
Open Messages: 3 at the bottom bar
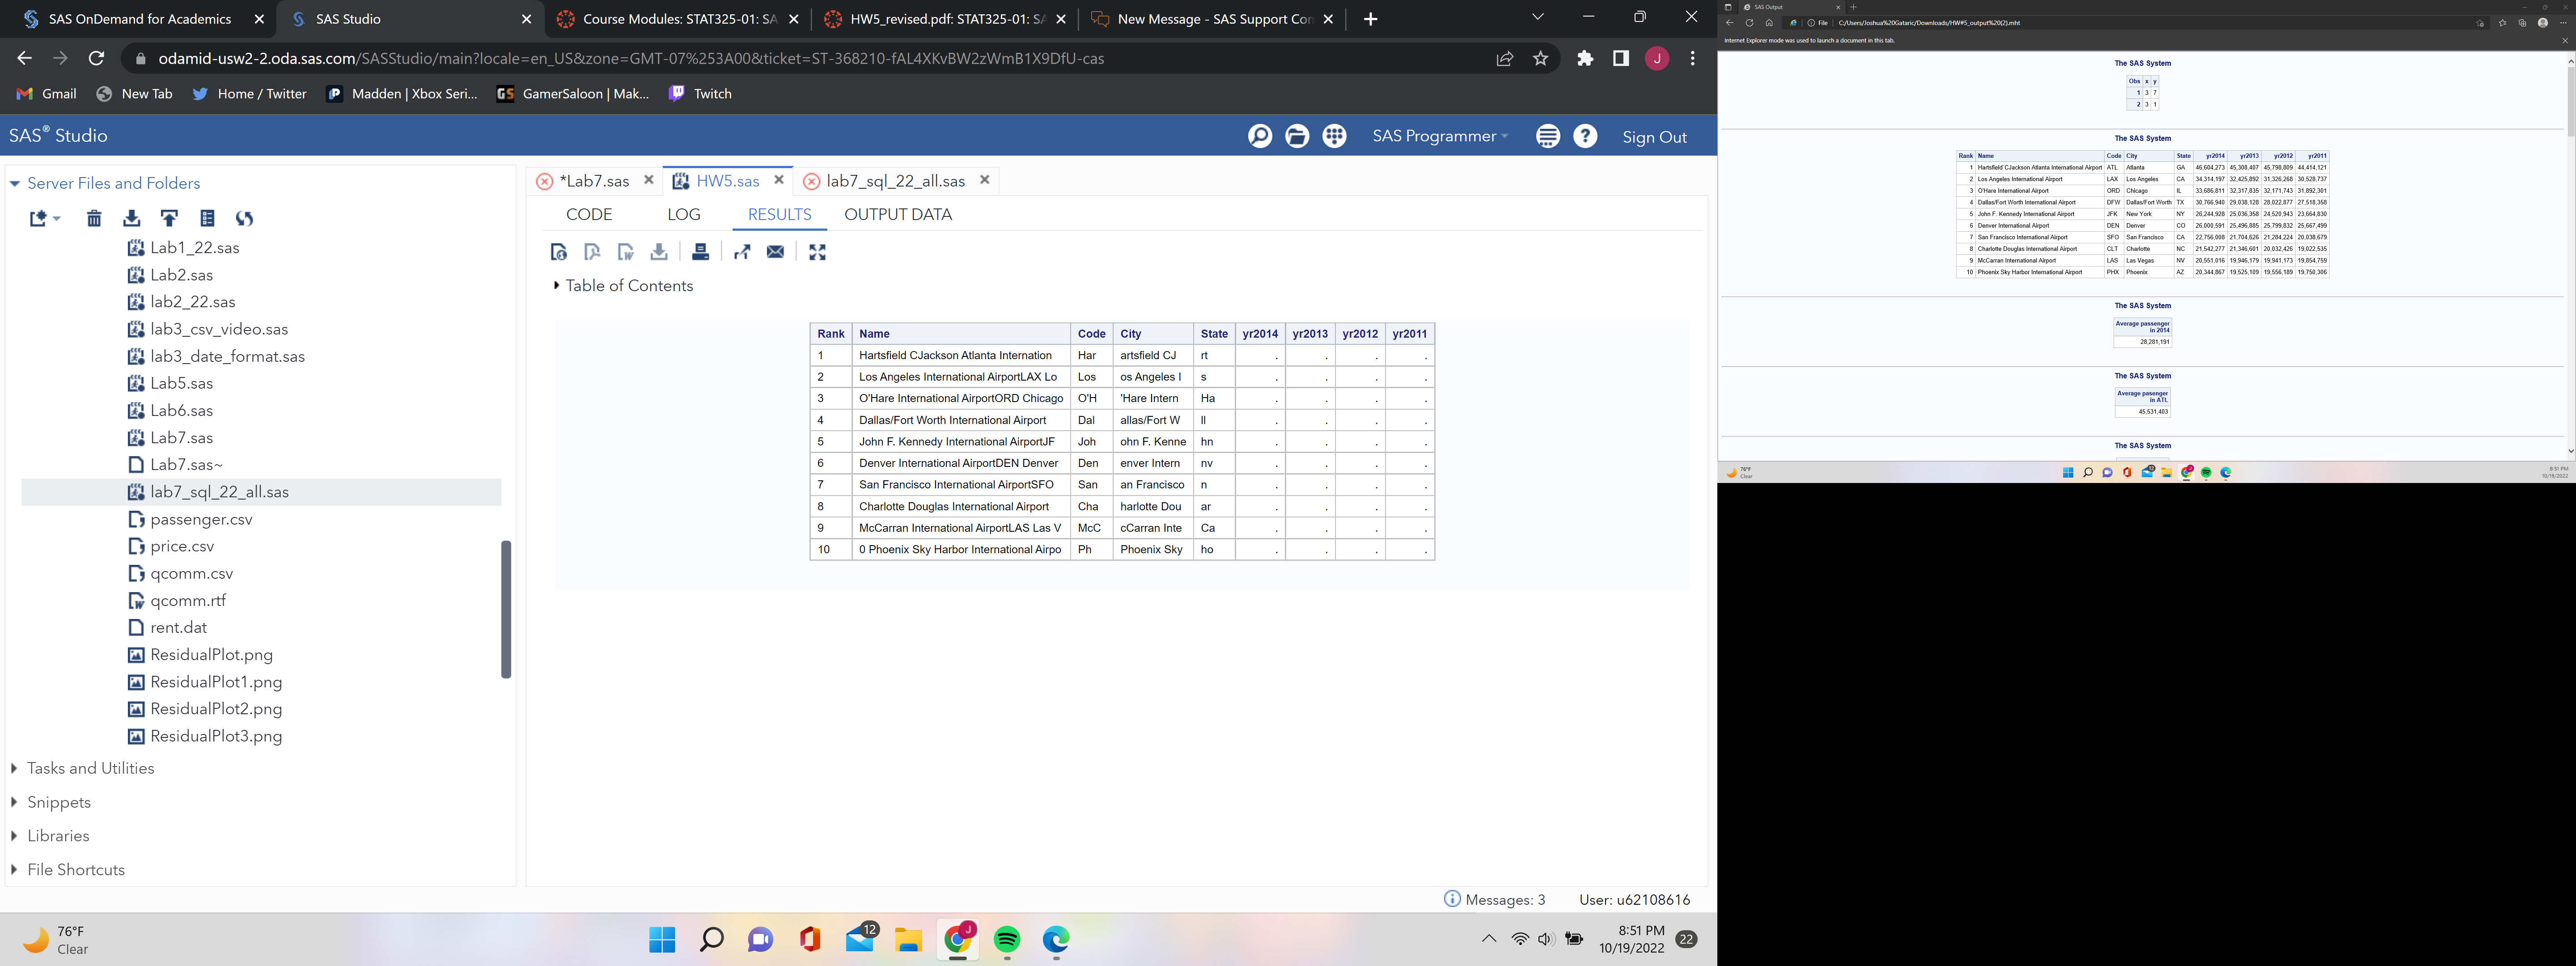pyautogui.click(x=1495, y=899)
